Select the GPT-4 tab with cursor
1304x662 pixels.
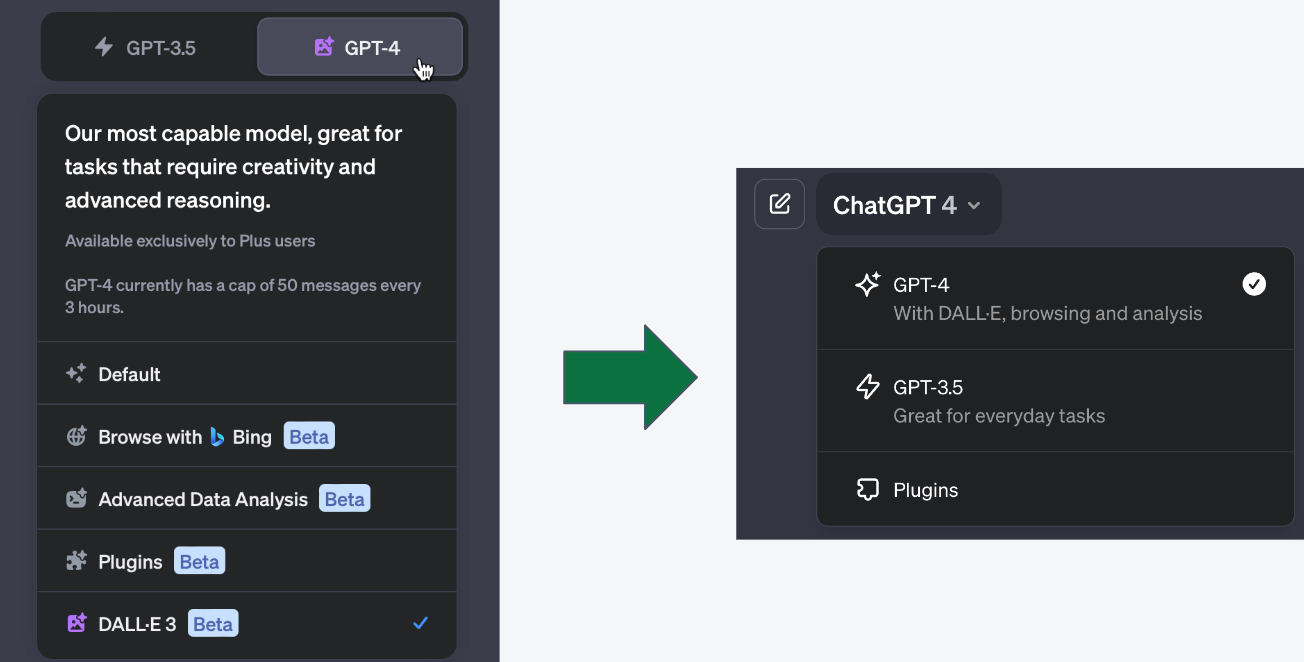coord(360,47)
